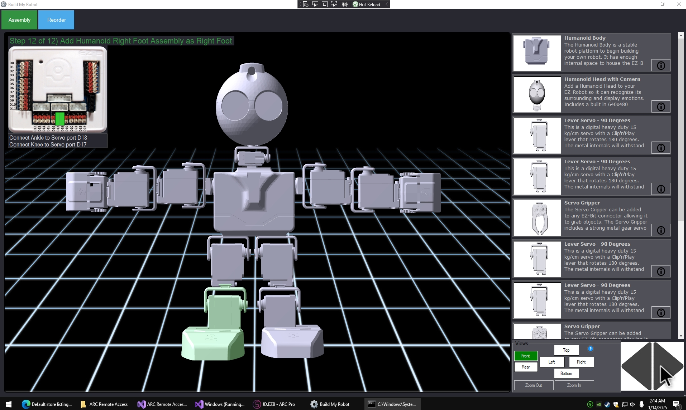Switch to Bottom view
This screenshot has width=686, height=410.
[x=566, y=373]
